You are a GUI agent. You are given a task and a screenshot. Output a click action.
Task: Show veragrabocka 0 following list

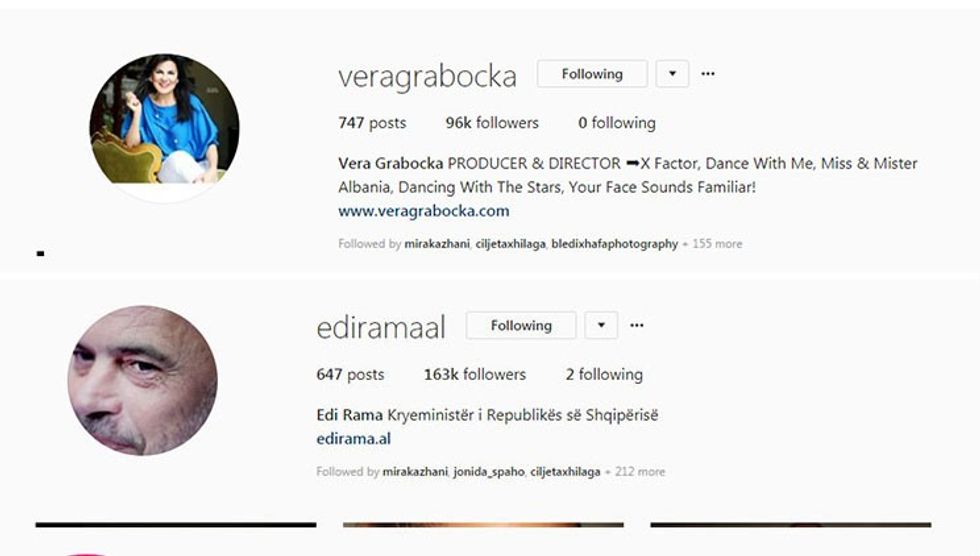617,123
